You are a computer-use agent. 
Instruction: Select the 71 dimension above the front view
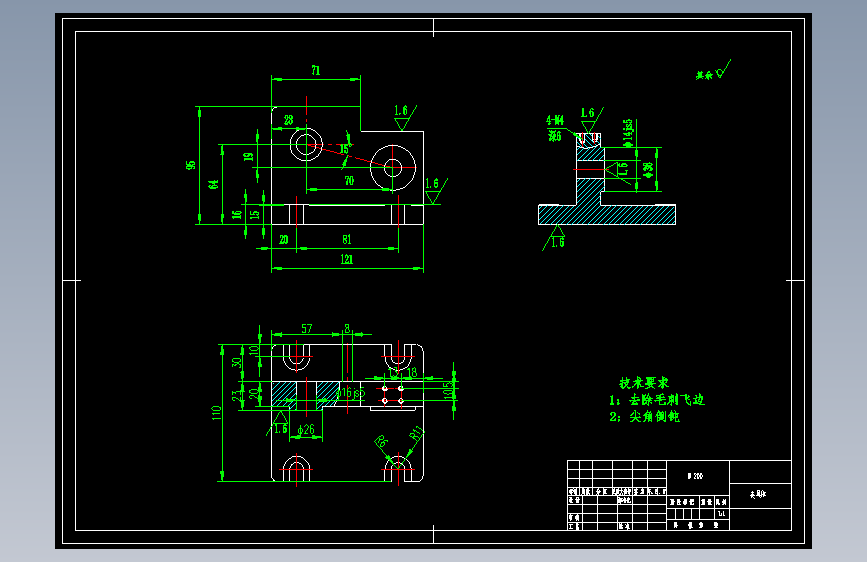pos(316,70)
